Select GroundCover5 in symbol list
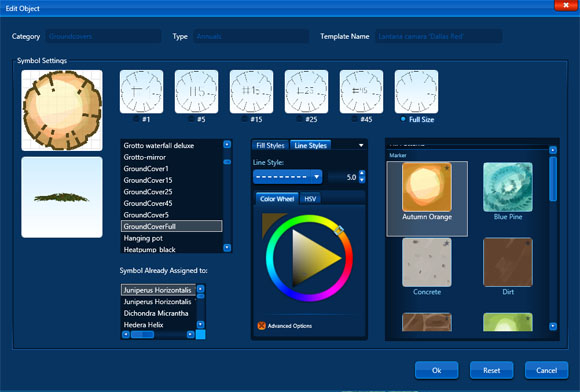 coord(172,214)
